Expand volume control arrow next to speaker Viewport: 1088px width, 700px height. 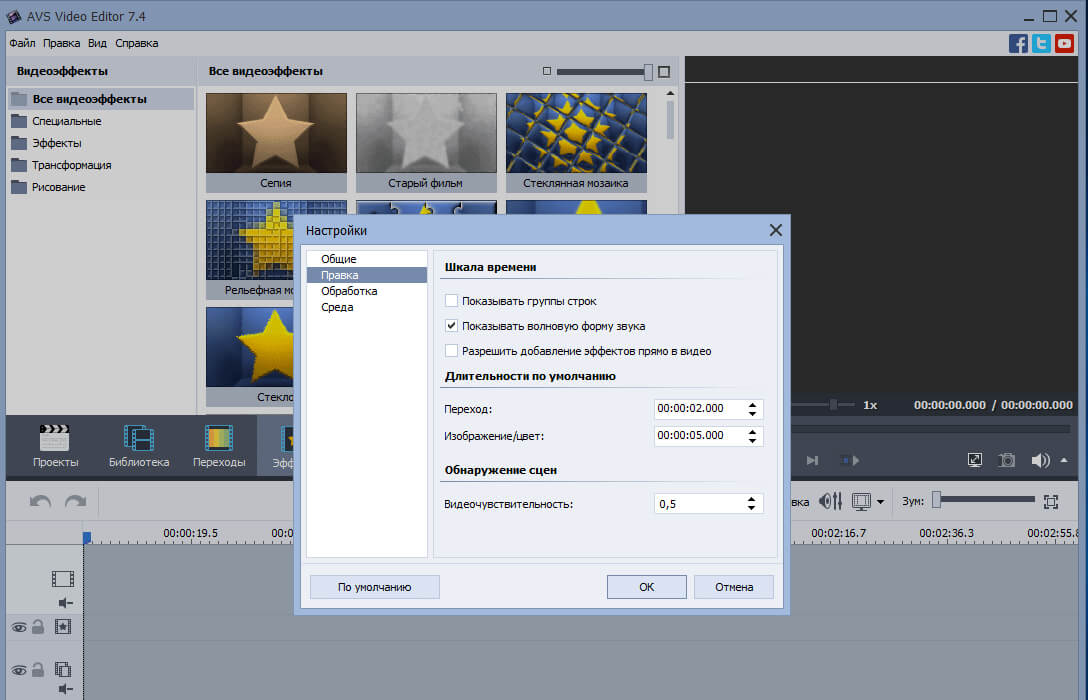1064,460
